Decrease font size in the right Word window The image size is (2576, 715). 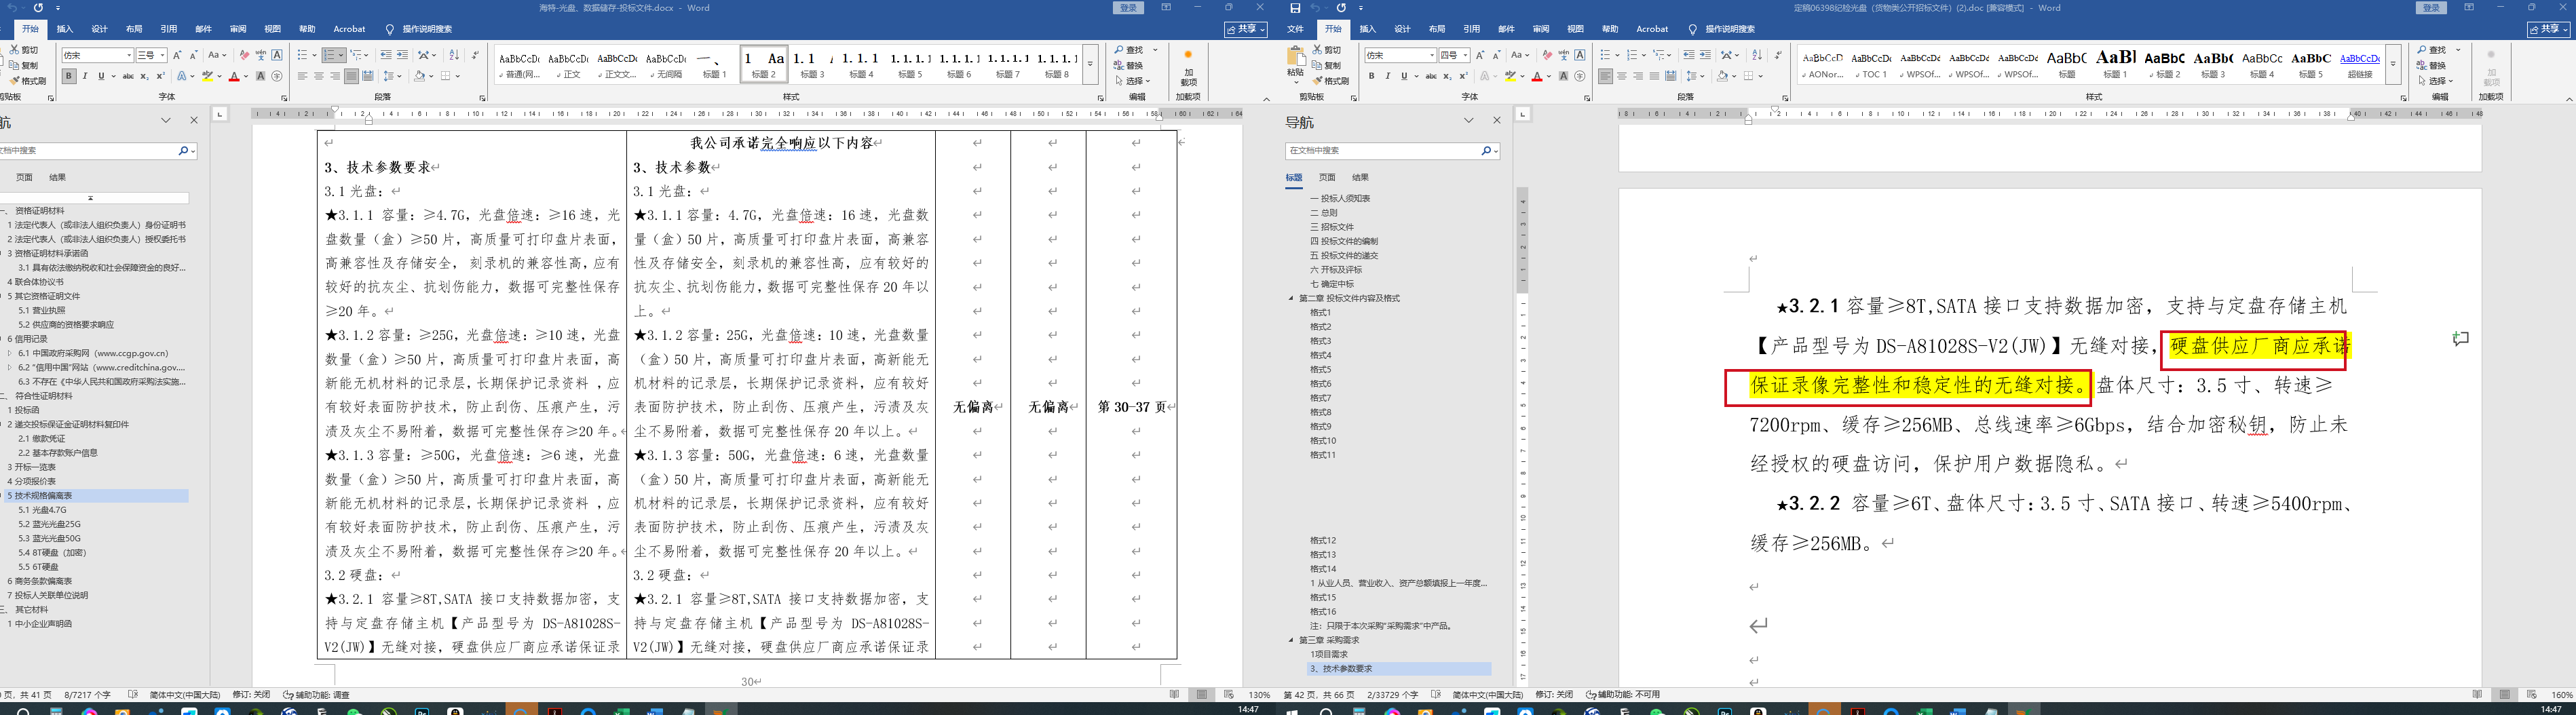tap(1496, 55)
